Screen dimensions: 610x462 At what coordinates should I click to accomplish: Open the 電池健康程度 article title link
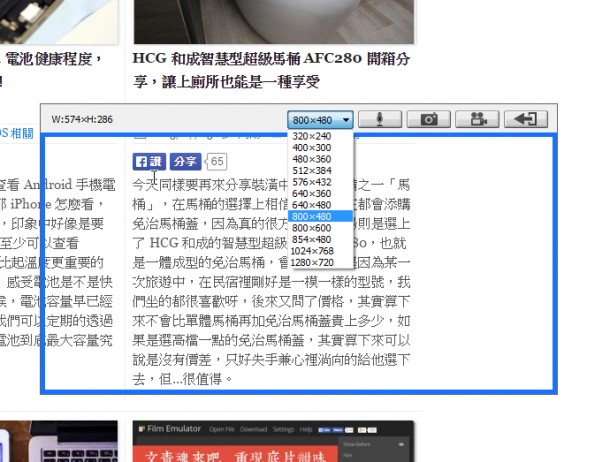[52, 70]
